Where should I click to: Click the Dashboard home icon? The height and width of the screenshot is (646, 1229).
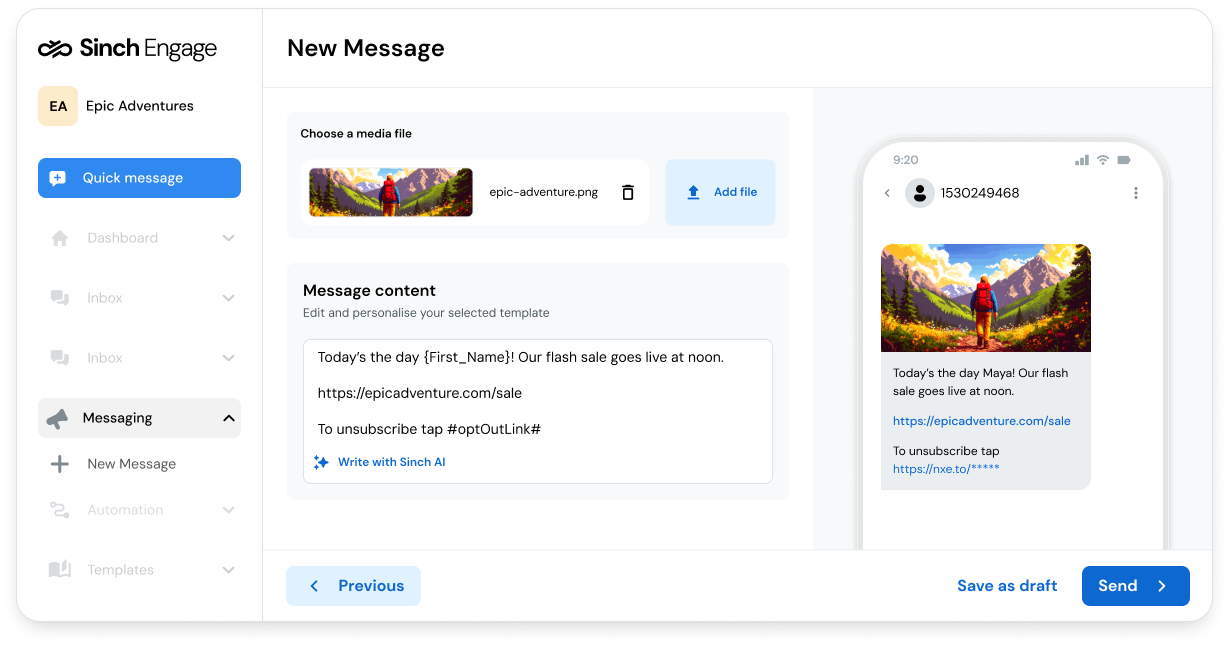[x=60, y=237]
